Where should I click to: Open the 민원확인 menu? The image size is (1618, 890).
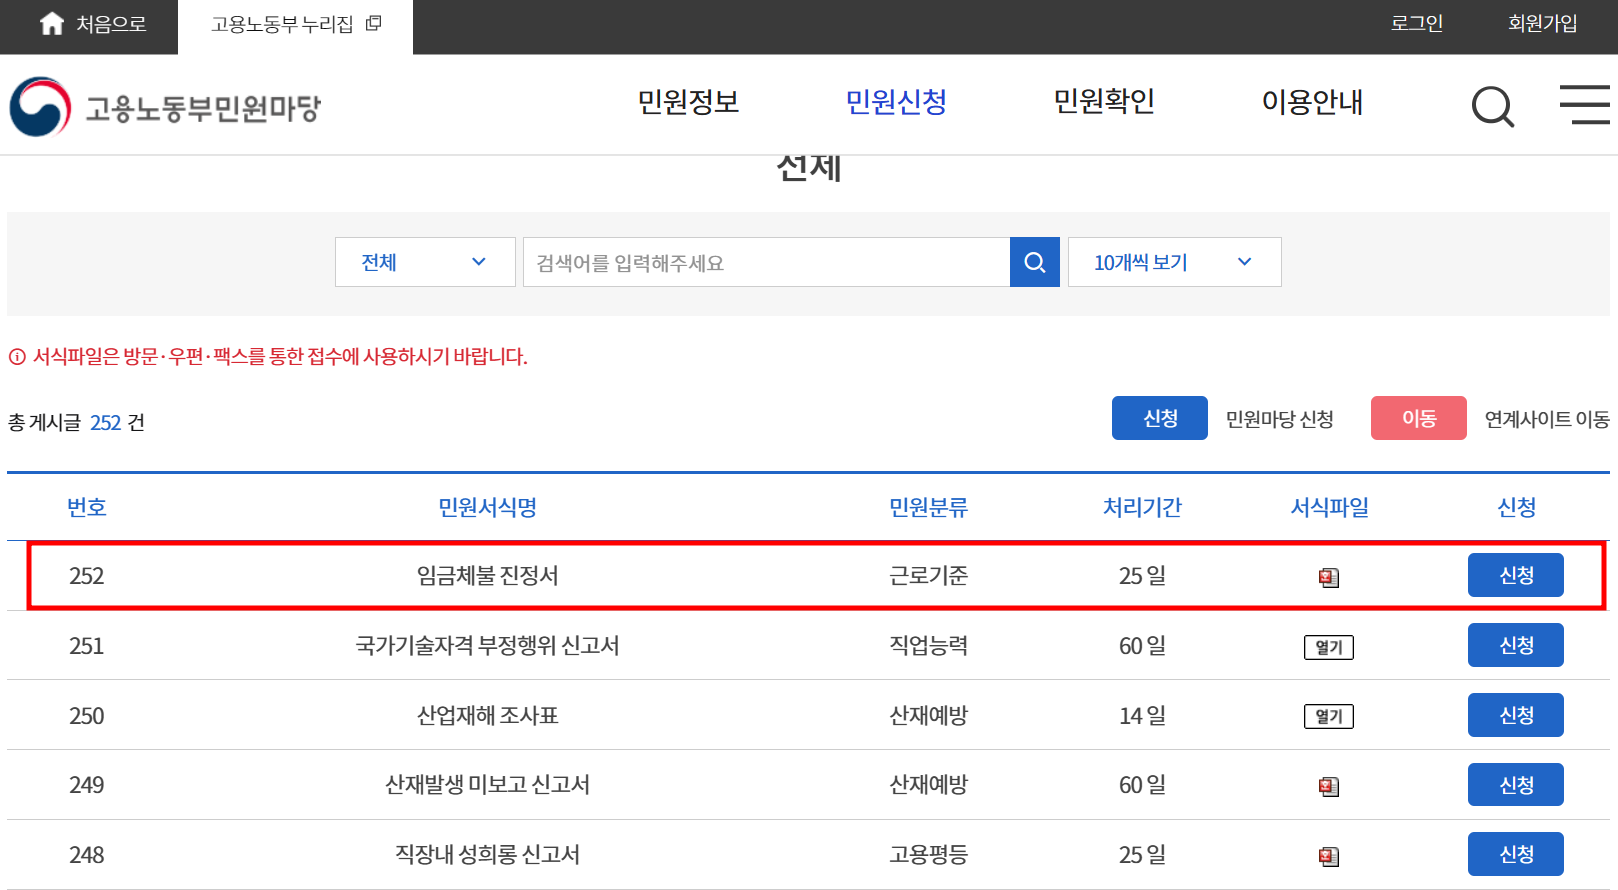[1105, 102]
